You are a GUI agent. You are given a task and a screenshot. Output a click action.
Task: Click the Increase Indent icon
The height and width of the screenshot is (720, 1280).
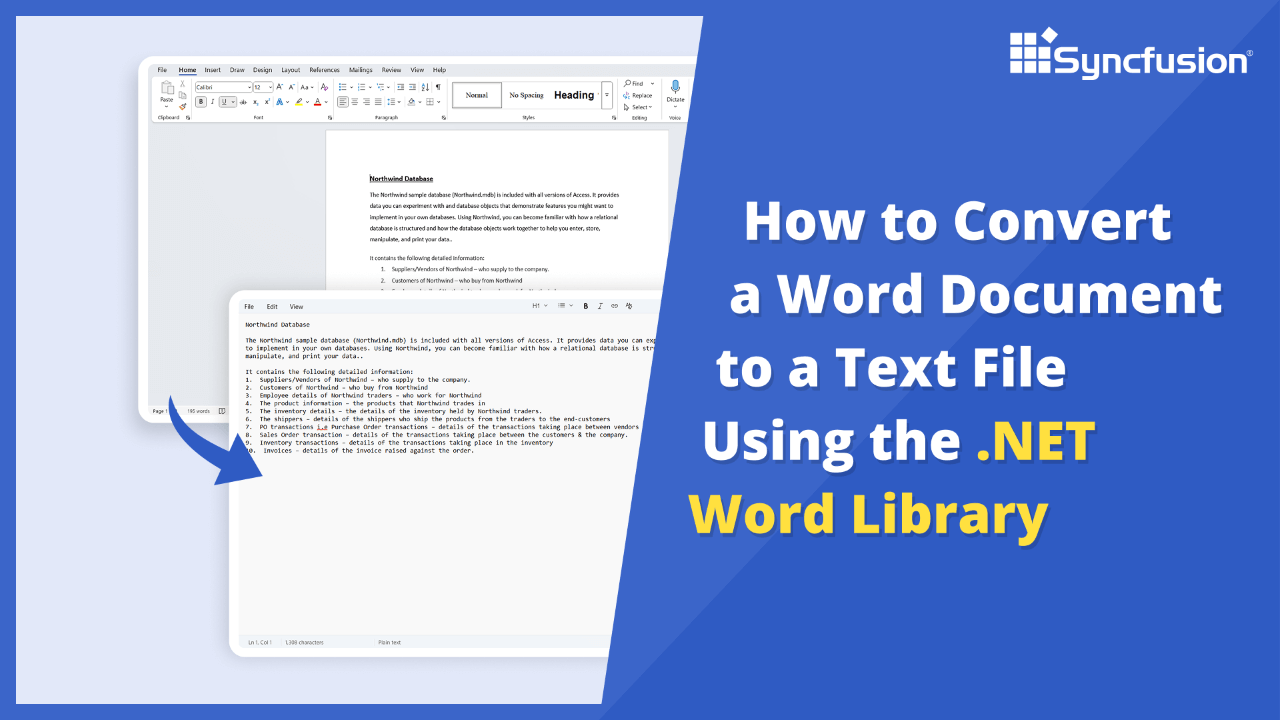412,87
